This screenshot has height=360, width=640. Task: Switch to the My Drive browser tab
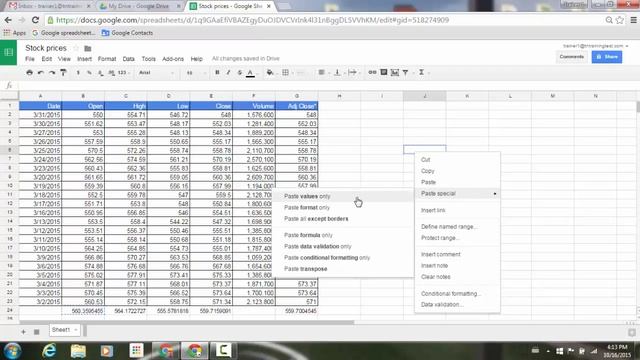click(x=139, y=6)
